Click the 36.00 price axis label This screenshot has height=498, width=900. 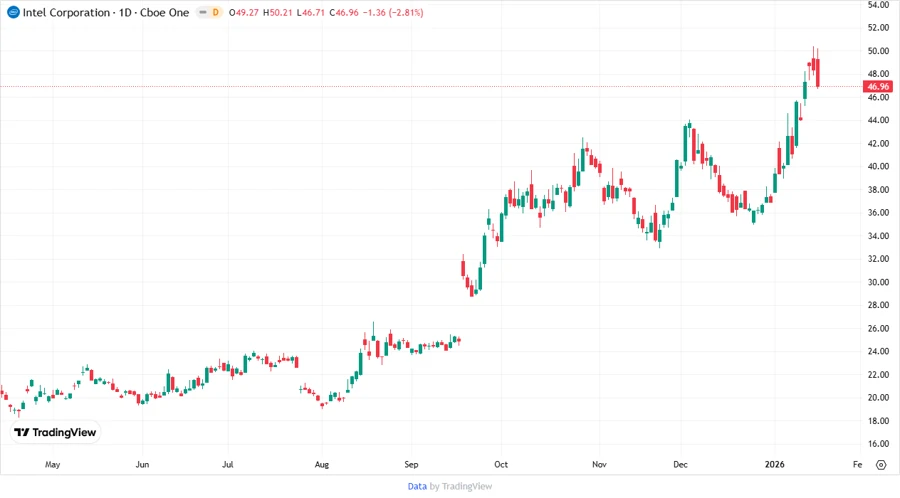point(878,213)
